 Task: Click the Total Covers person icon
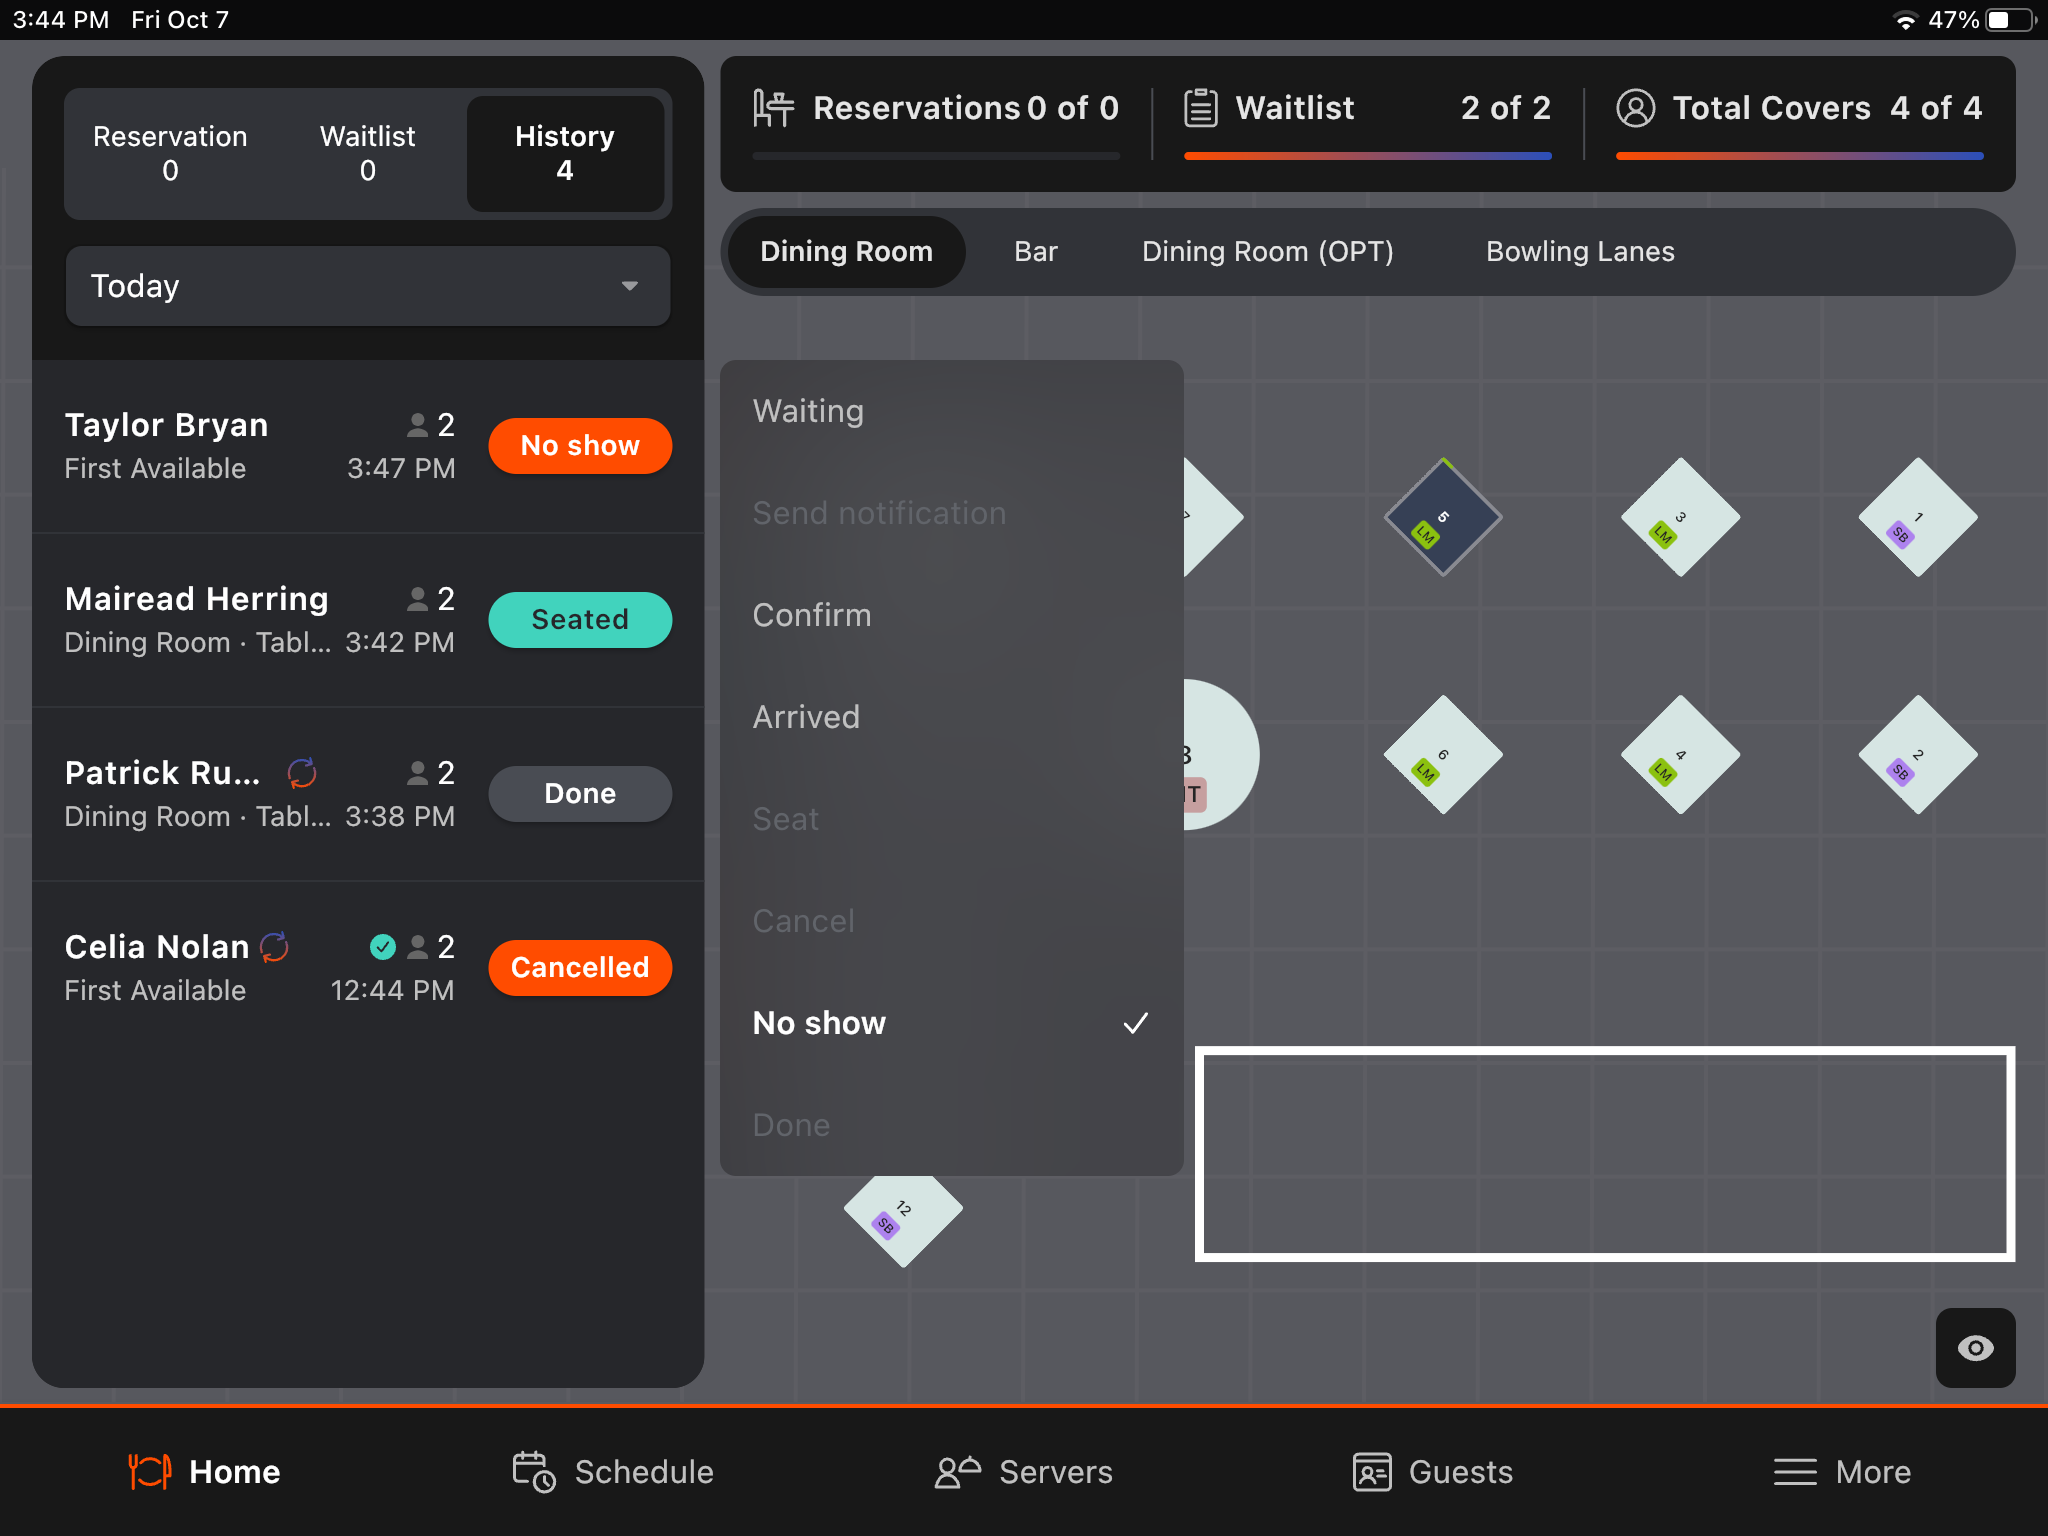point(1635,108)
